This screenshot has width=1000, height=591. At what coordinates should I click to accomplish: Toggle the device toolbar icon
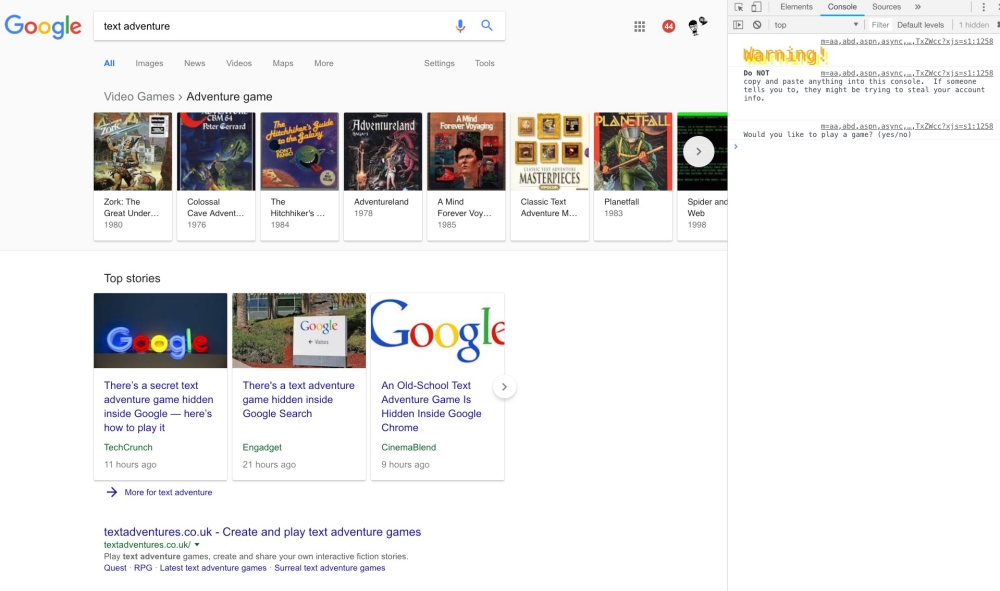(756, 7)
